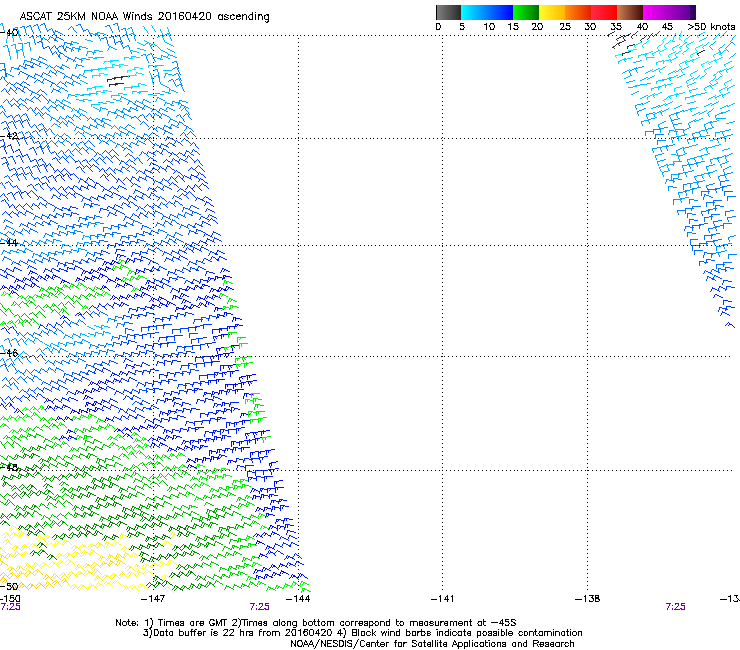Click the '5' label under the color bar
Viewport: 740px width, 650px height.
point(462,27)
